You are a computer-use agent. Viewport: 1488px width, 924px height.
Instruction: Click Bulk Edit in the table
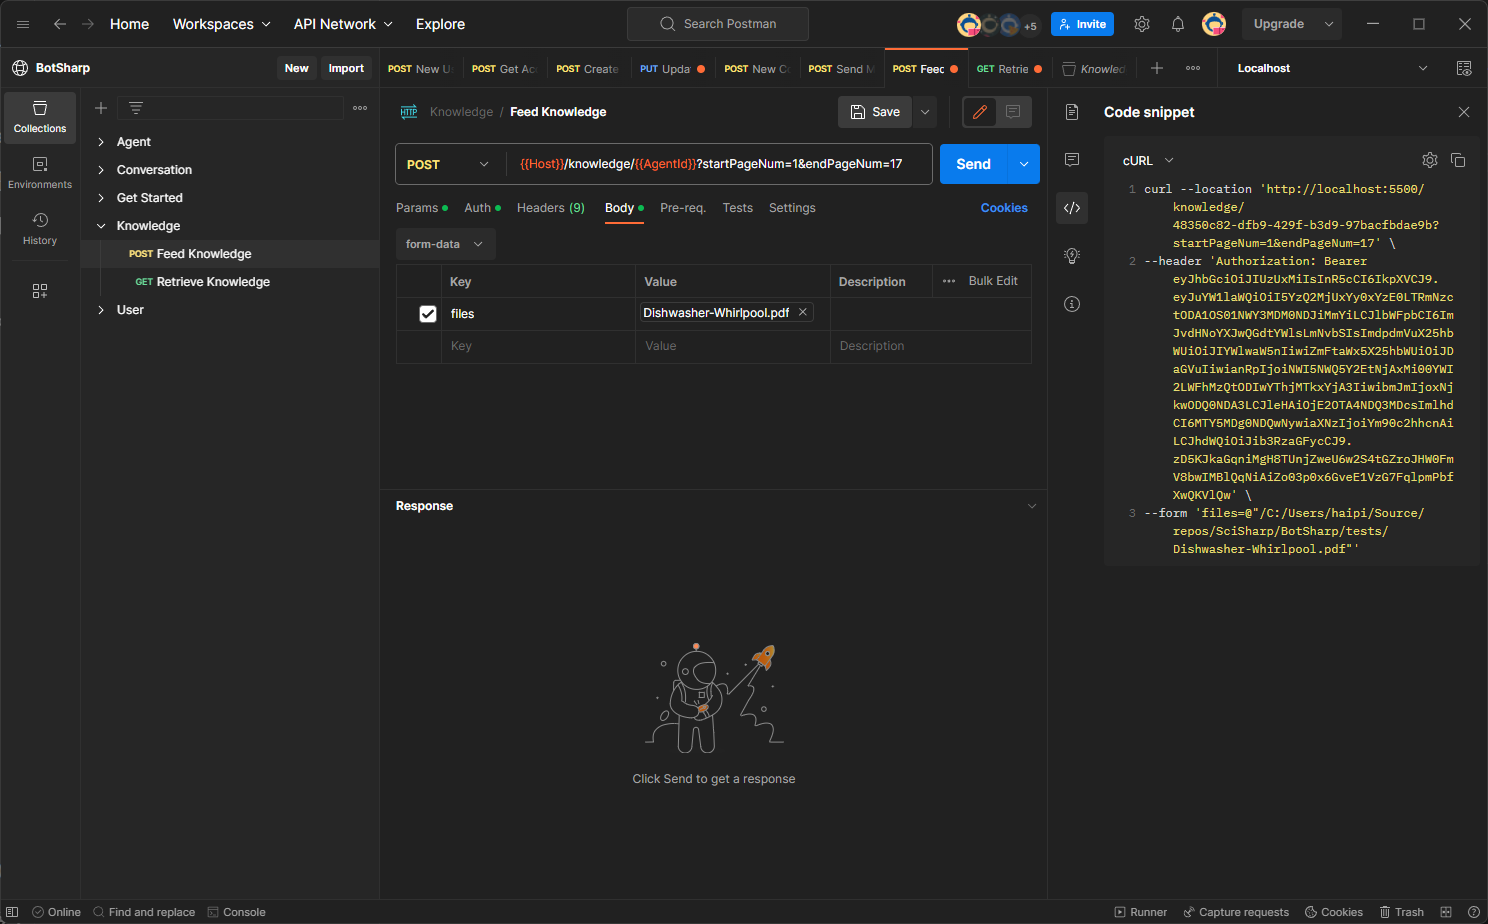(x=993, y=281)
